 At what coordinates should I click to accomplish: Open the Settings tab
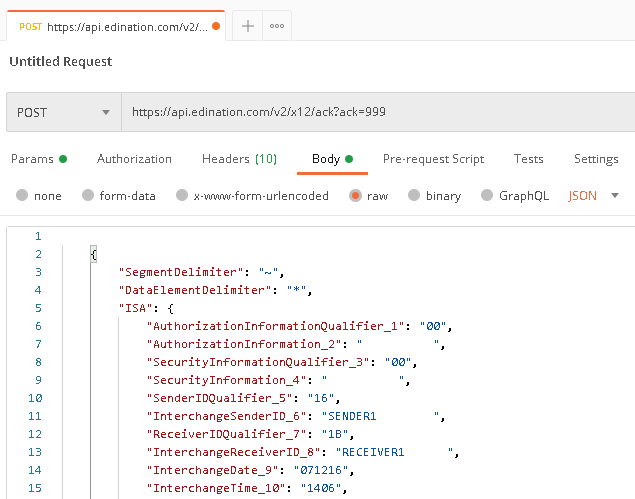pos(596,159)
